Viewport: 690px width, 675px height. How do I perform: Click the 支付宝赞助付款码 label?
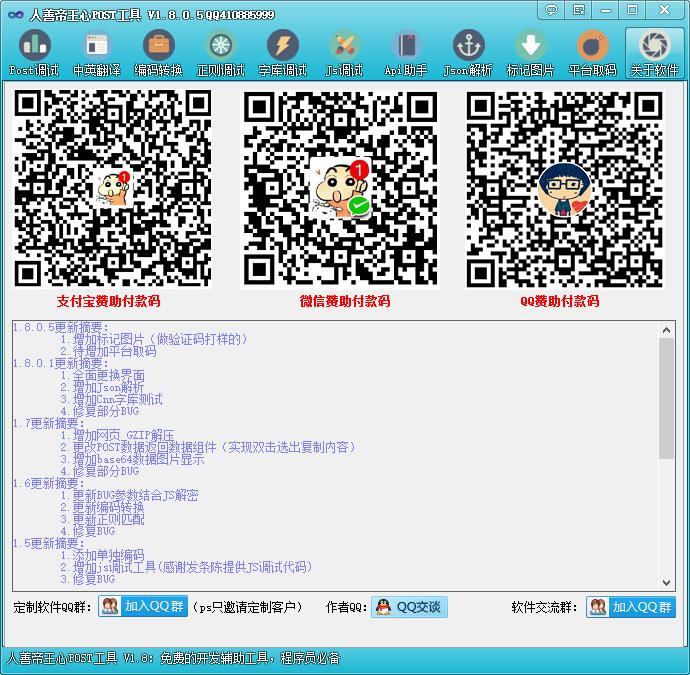[x=108, y=301]
